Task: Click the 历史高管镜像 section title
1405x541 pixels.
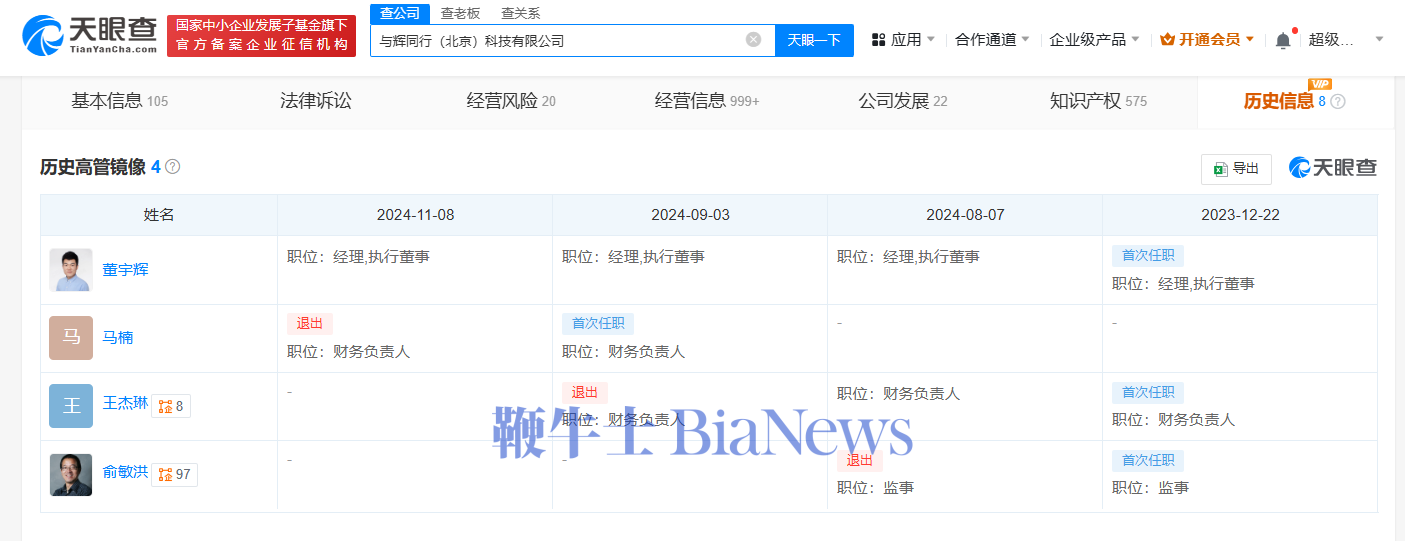Action: tap(93, 167)
